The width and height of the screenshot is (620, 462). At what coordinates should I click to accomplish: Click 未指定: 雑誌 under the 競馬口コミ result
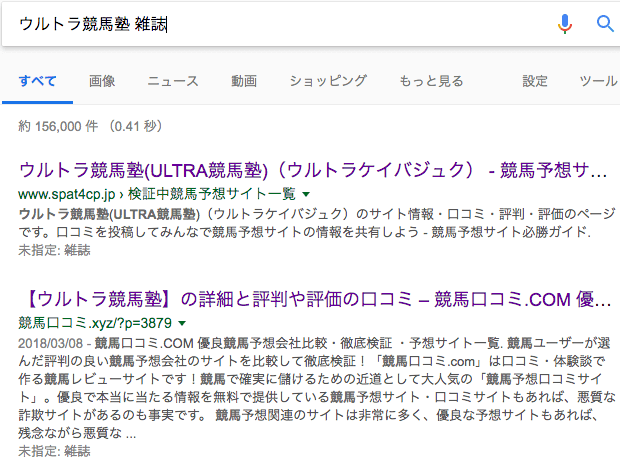tap(54, 451)
